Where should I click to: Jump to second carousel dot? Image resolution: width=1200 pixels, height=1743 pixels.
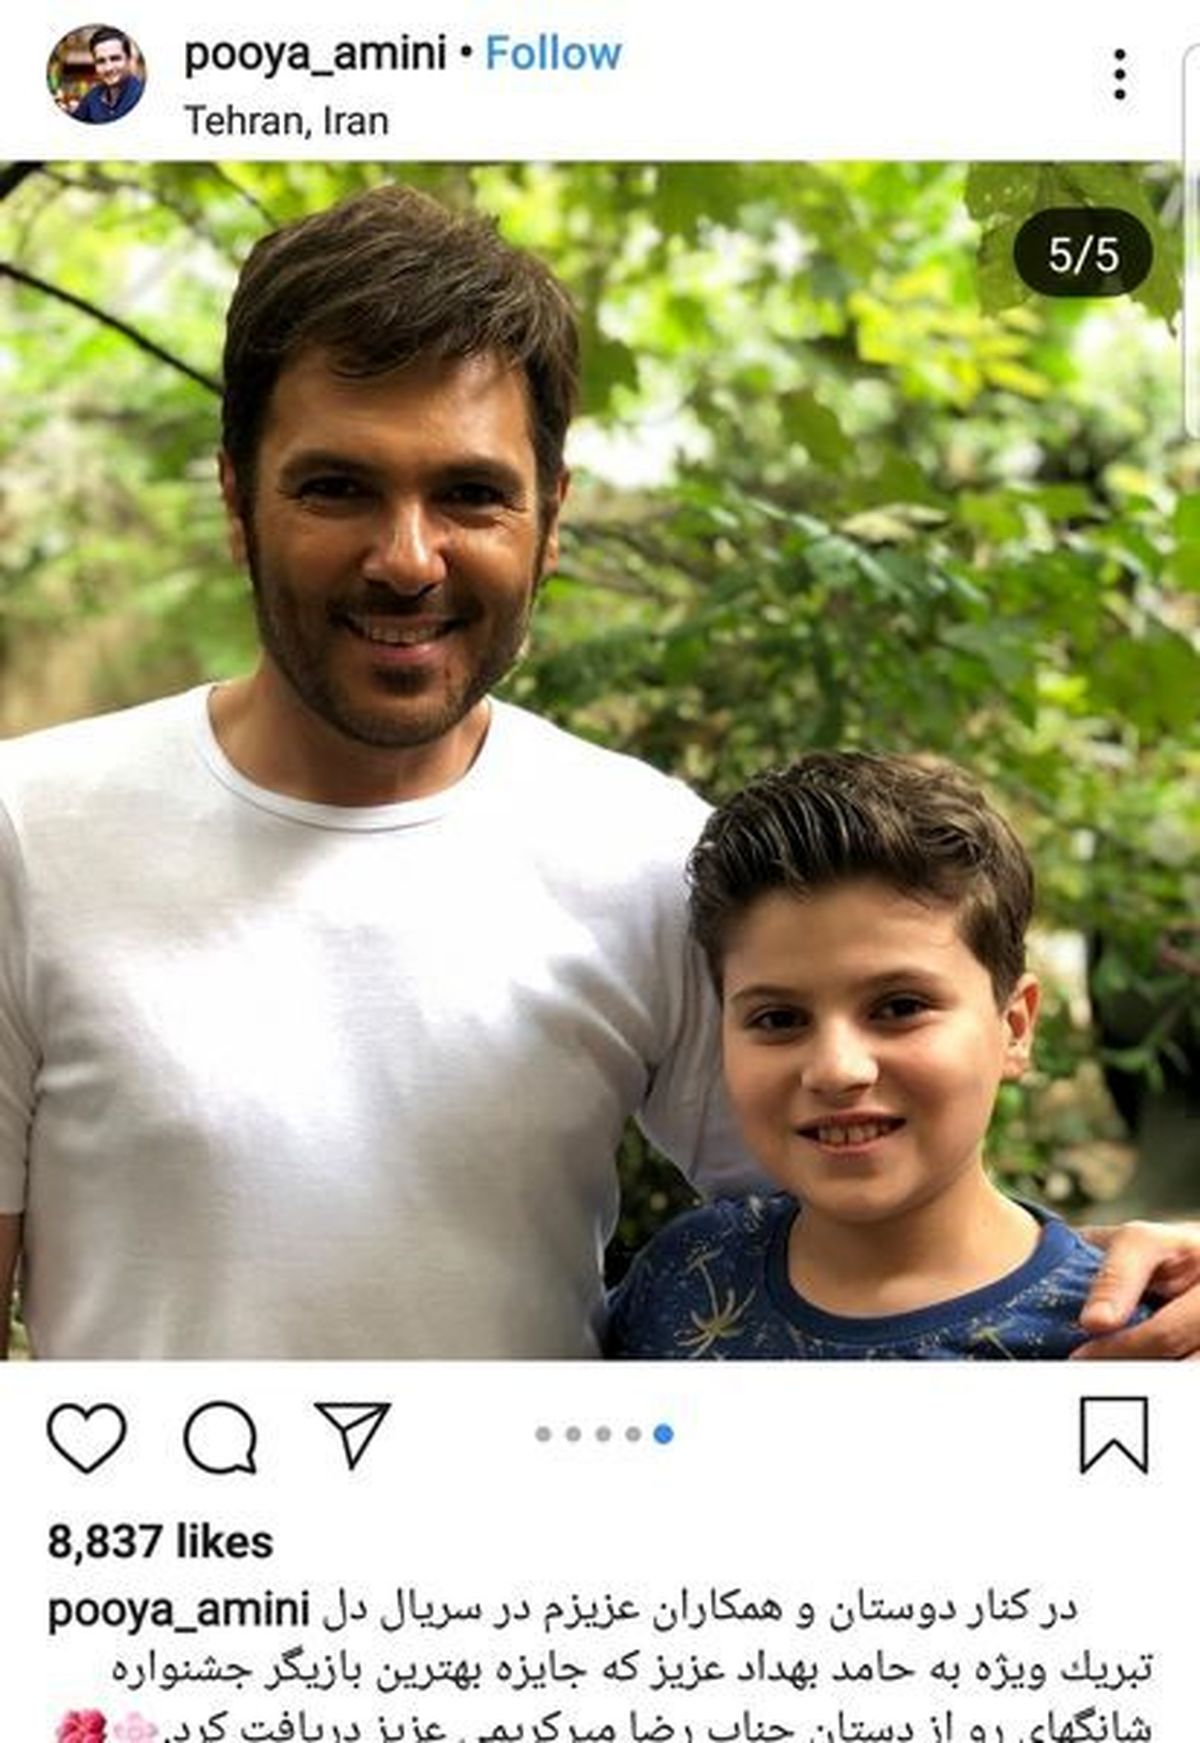click(x=573, y=1434)
